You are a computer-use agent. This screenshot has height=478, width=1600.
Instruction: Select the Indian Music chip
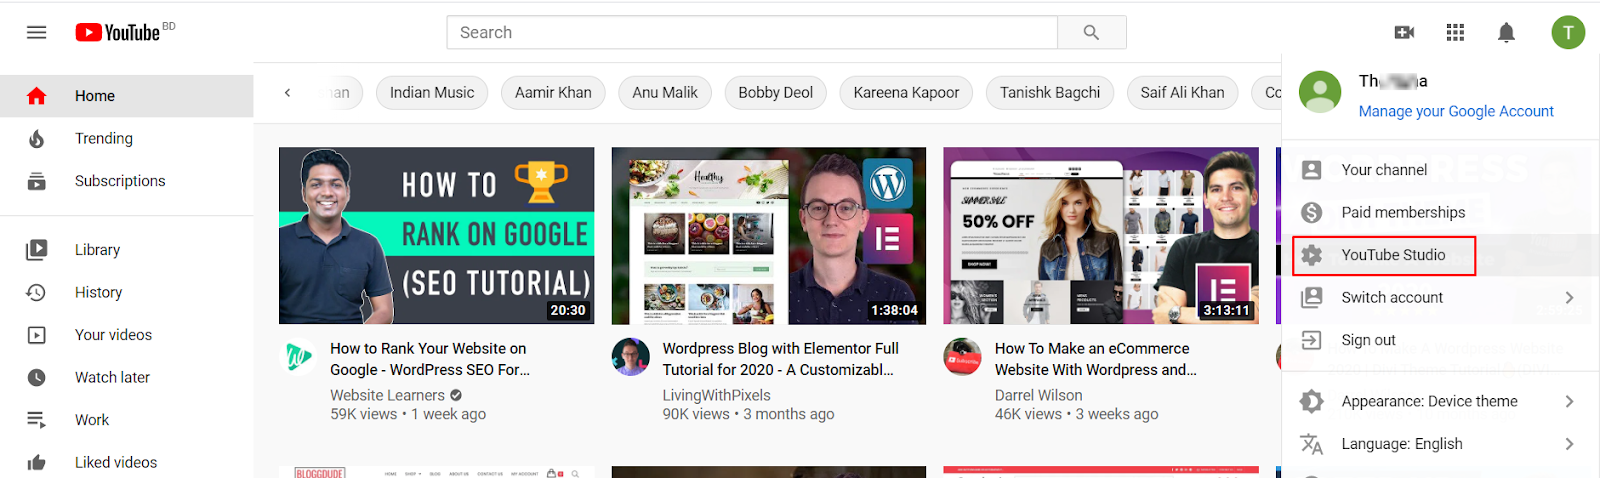coord(432,93)
